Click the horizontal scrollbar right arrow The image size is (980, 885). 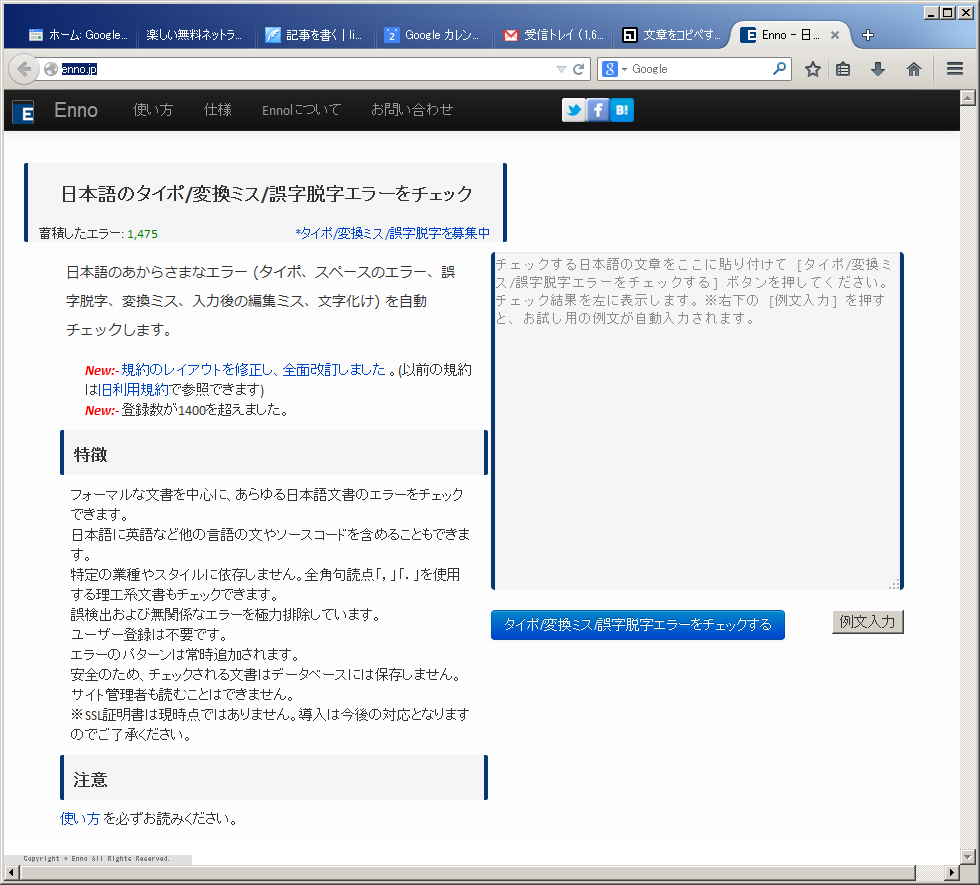pos(951,872)
